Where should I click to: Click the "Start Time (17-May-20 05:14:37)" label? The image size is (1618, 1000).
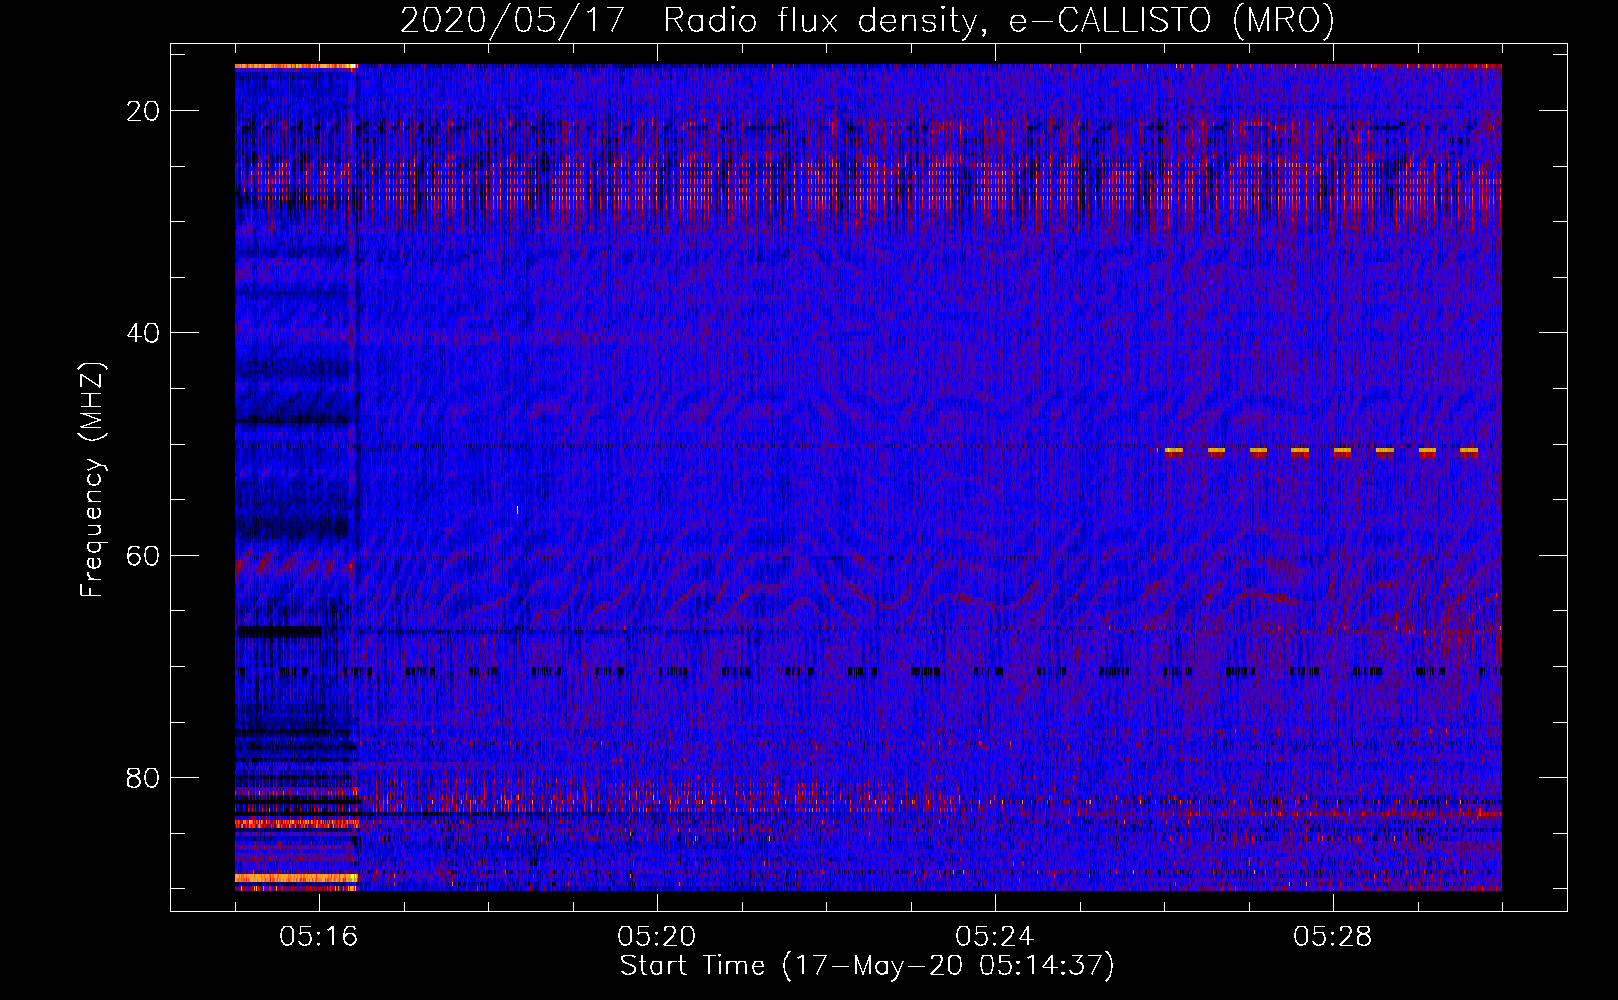coord(867,966)
